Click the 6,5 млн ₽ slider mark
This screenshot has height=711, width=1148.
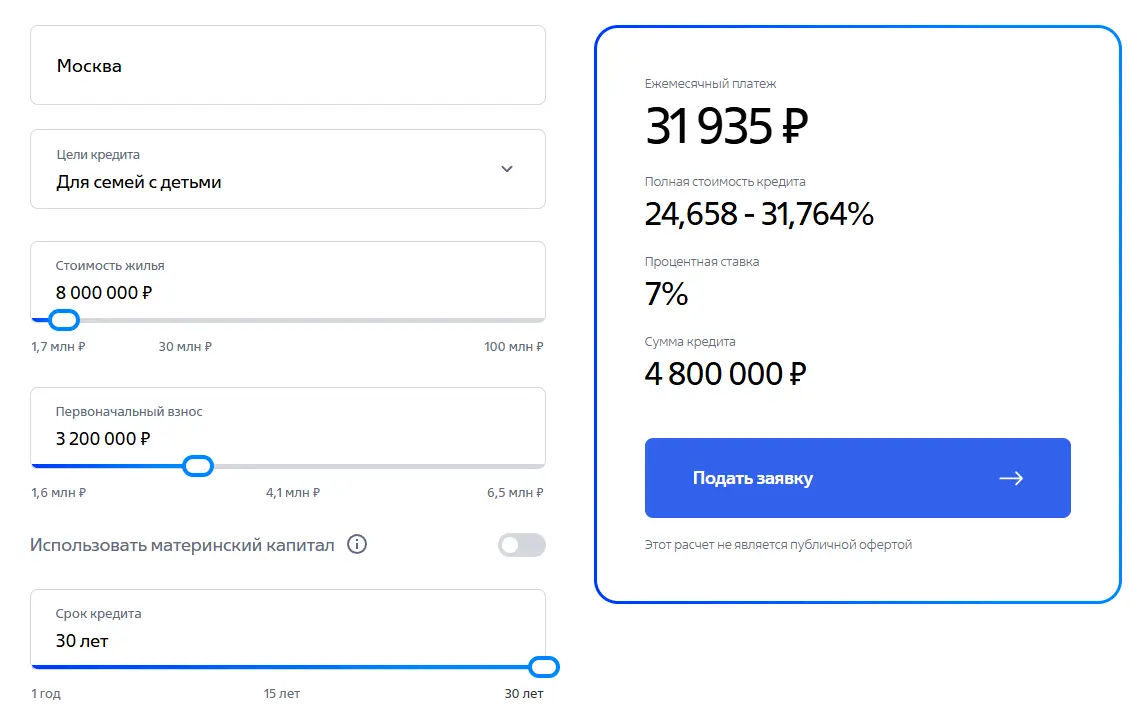(x=515, y=493)
